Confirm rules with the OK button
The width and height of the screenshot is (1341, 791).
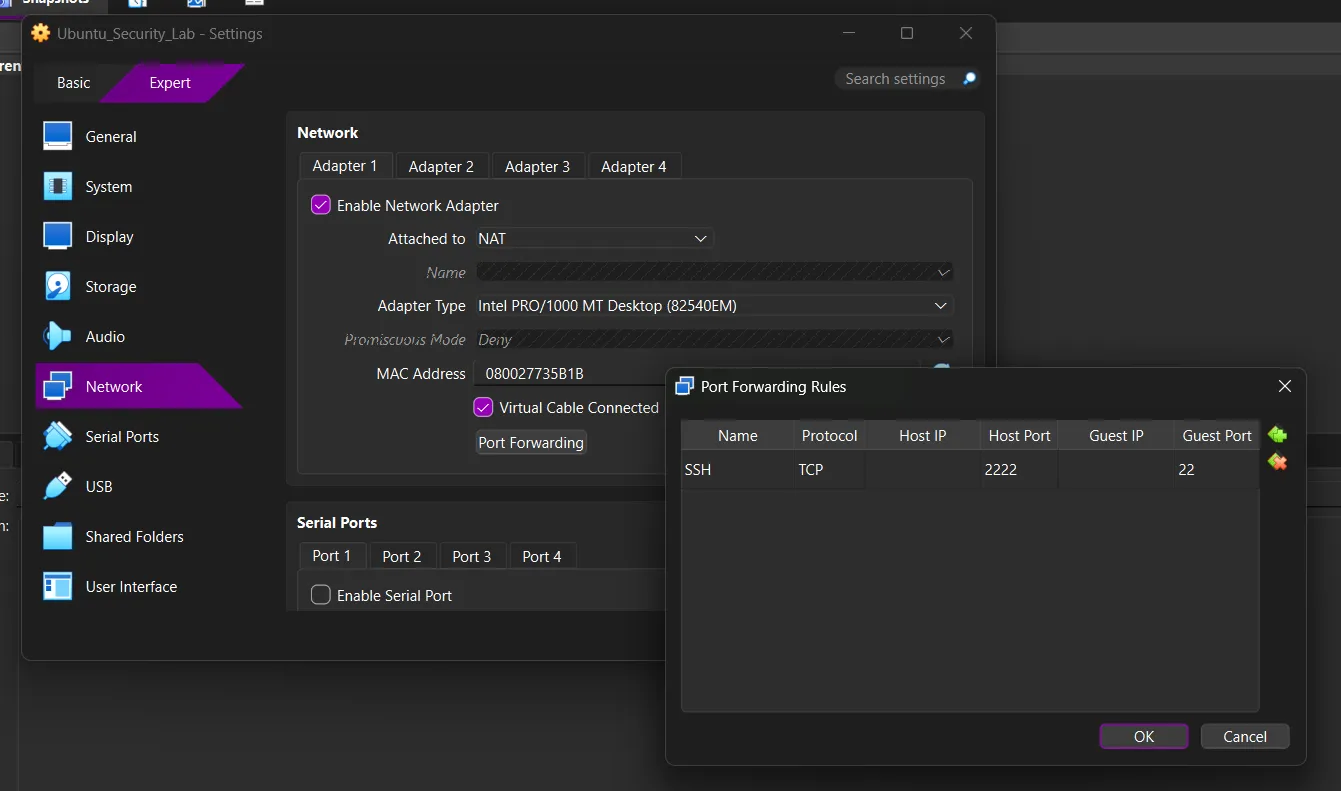1143,736
